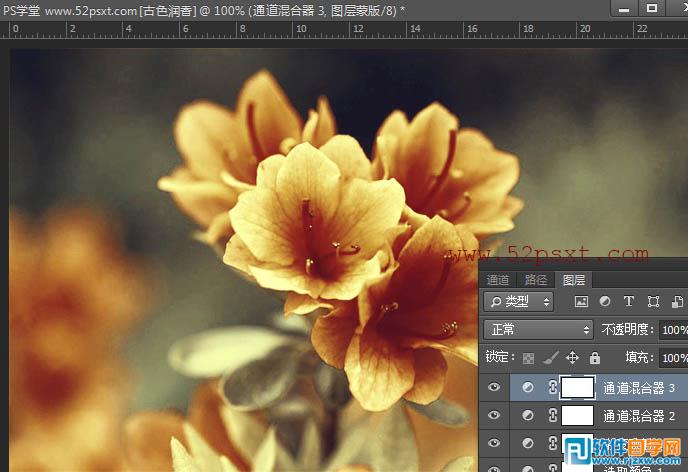Click the 通道混合器 3 layer mask thumbnail

pos(577,388)
